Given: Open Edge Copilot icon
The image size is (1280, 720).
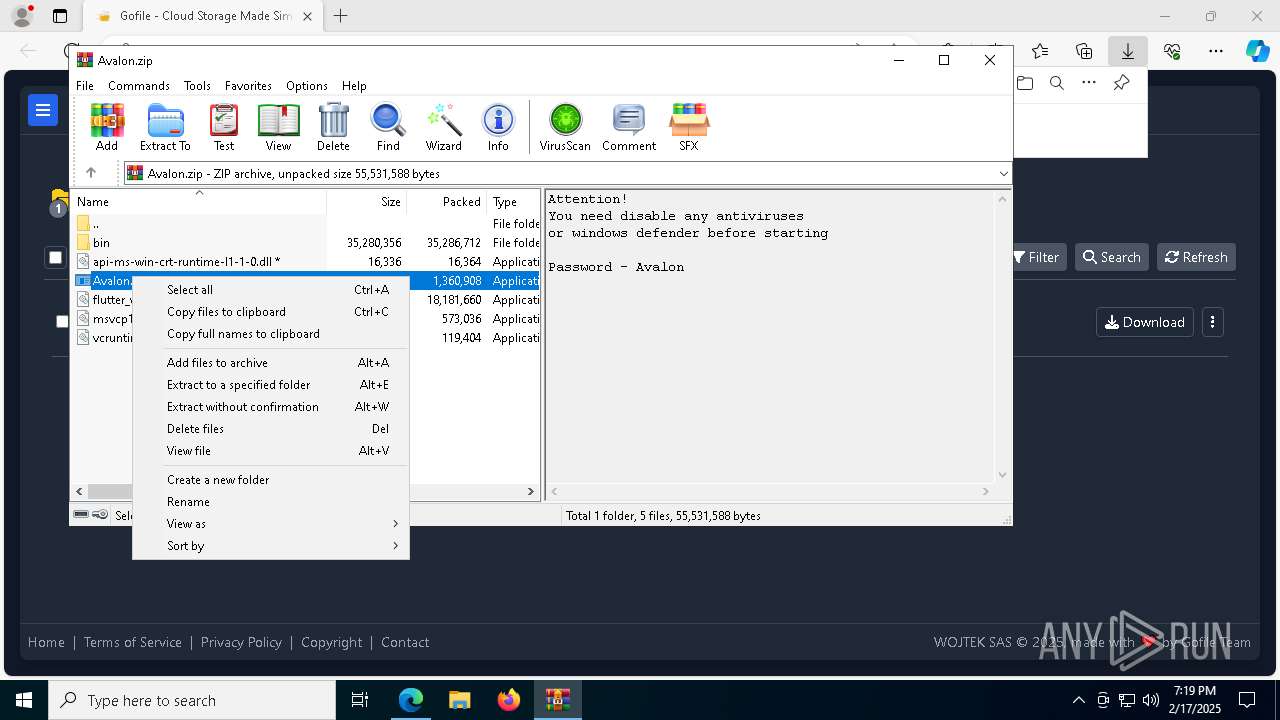Looking at the screenshot, I should click(x=1257, y=51).
